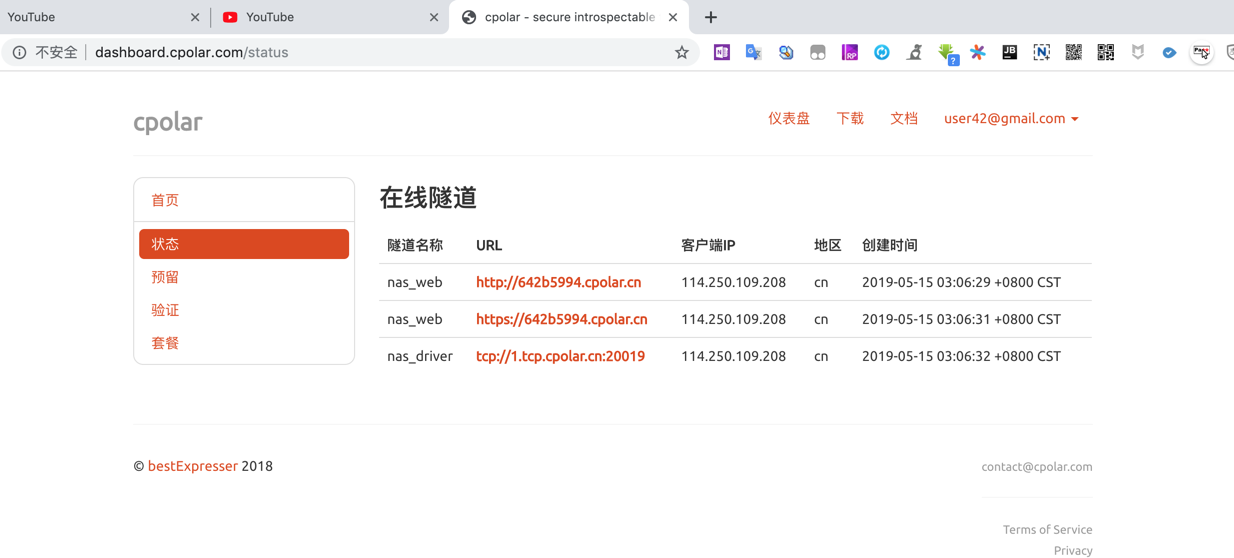
Task: Open a new browser tab
Action: tap(711, 17)
